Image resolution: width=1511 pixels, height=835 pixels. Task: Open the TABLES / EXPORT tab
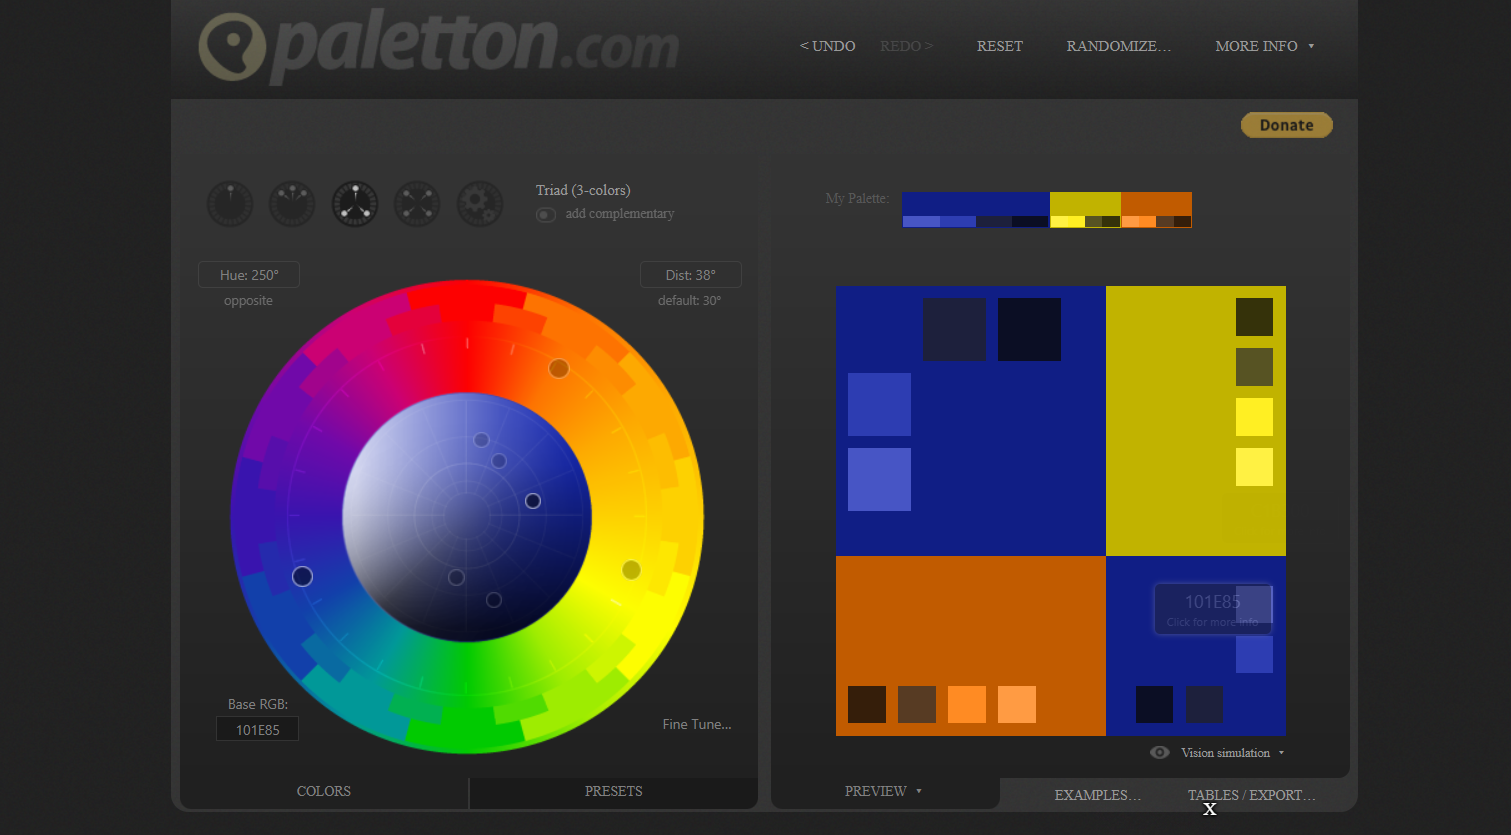pyautogui.click(x=1250, y=795)
